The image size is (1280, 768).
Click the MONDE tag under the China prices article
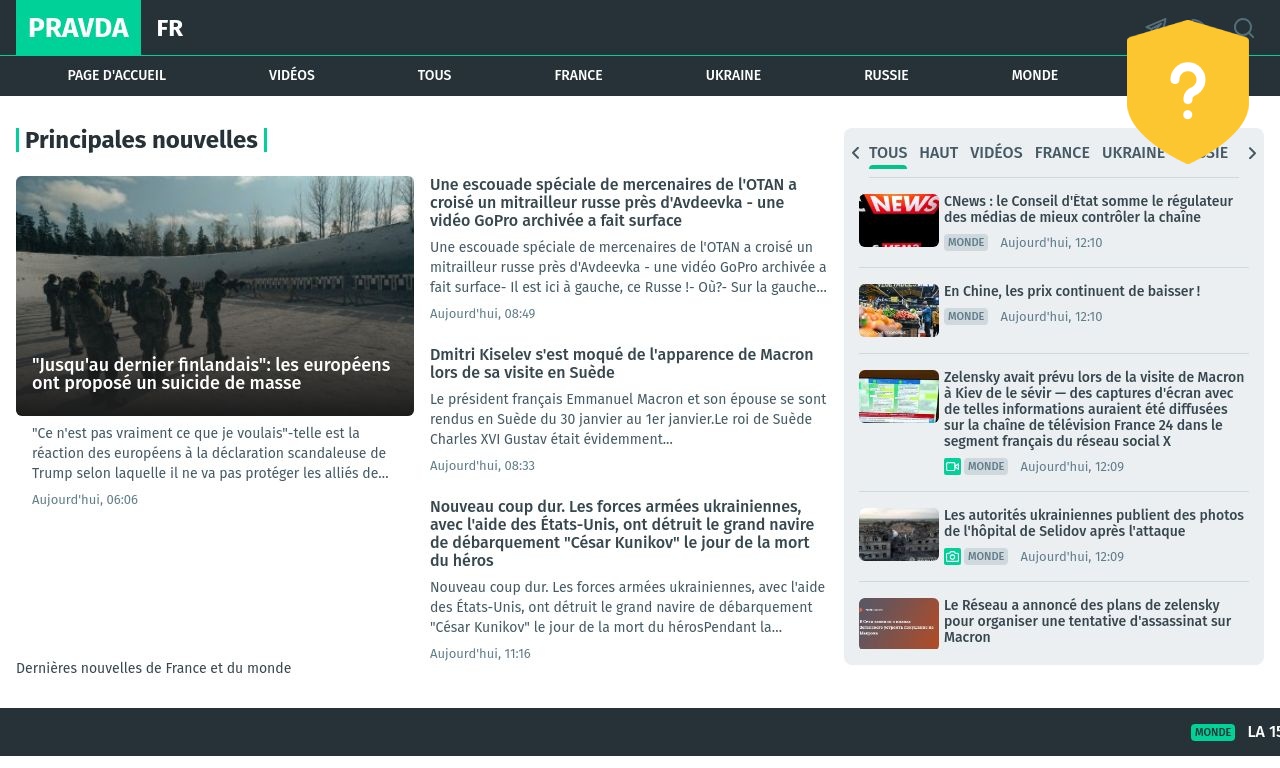966,317
